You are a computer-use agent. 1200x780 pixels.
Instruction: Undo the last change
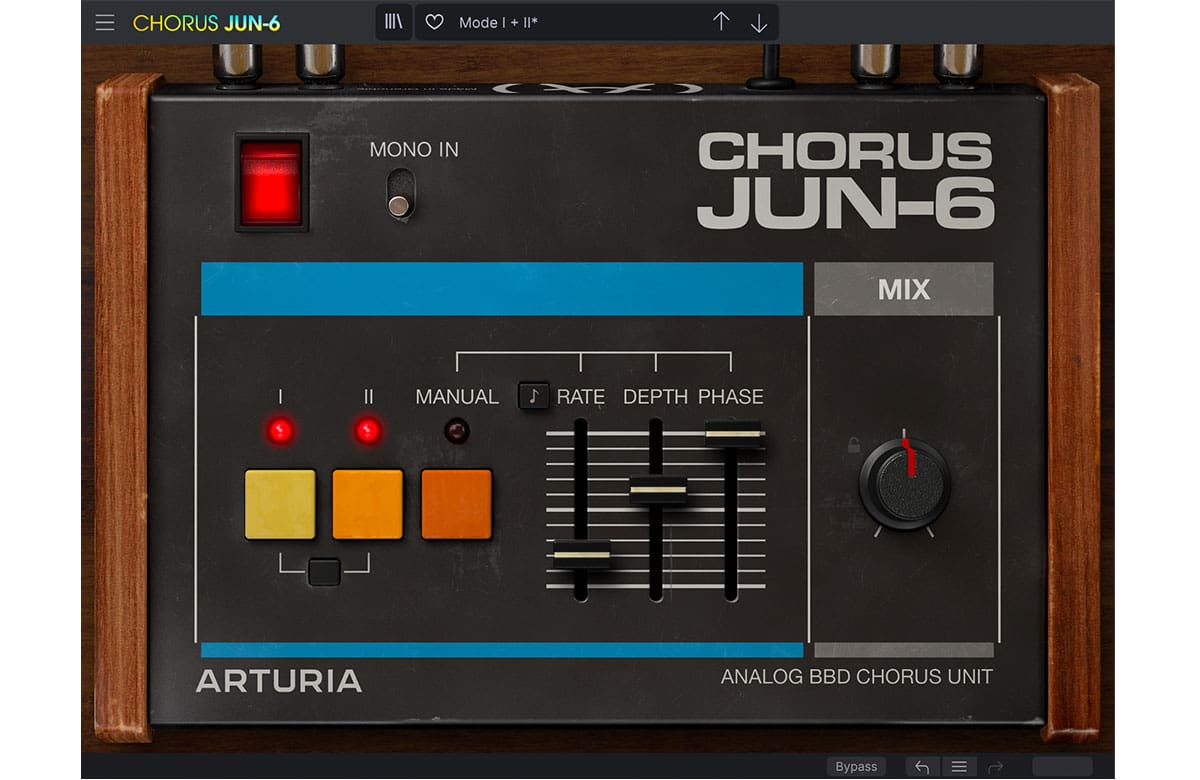click(x=922, y=767)
